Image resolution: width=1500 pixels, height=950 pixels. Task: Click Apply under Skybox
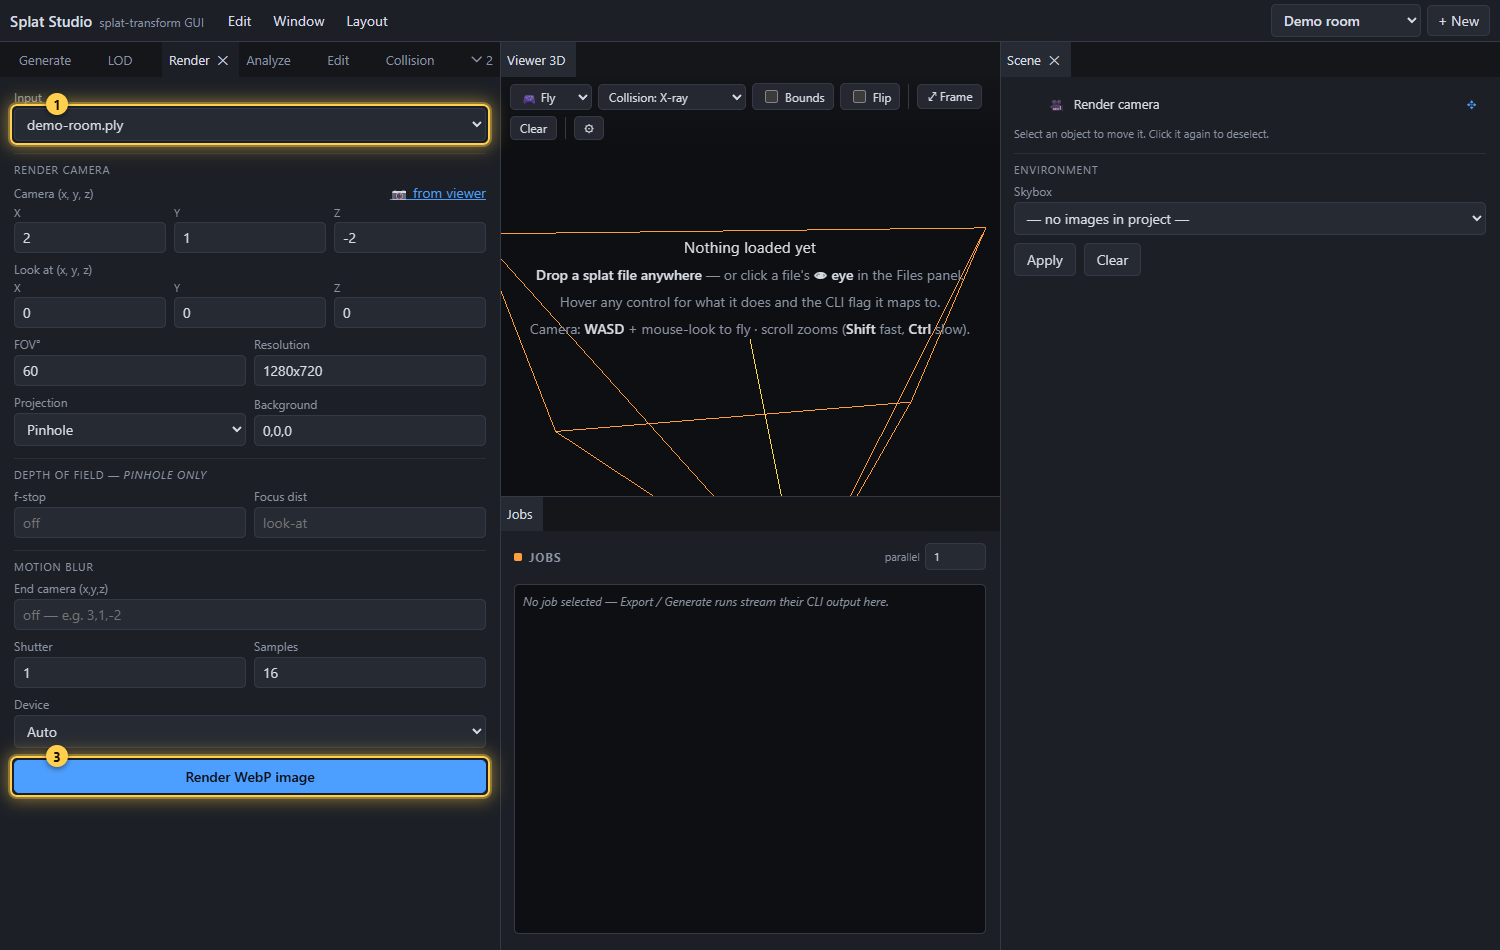coord(1045,260)
